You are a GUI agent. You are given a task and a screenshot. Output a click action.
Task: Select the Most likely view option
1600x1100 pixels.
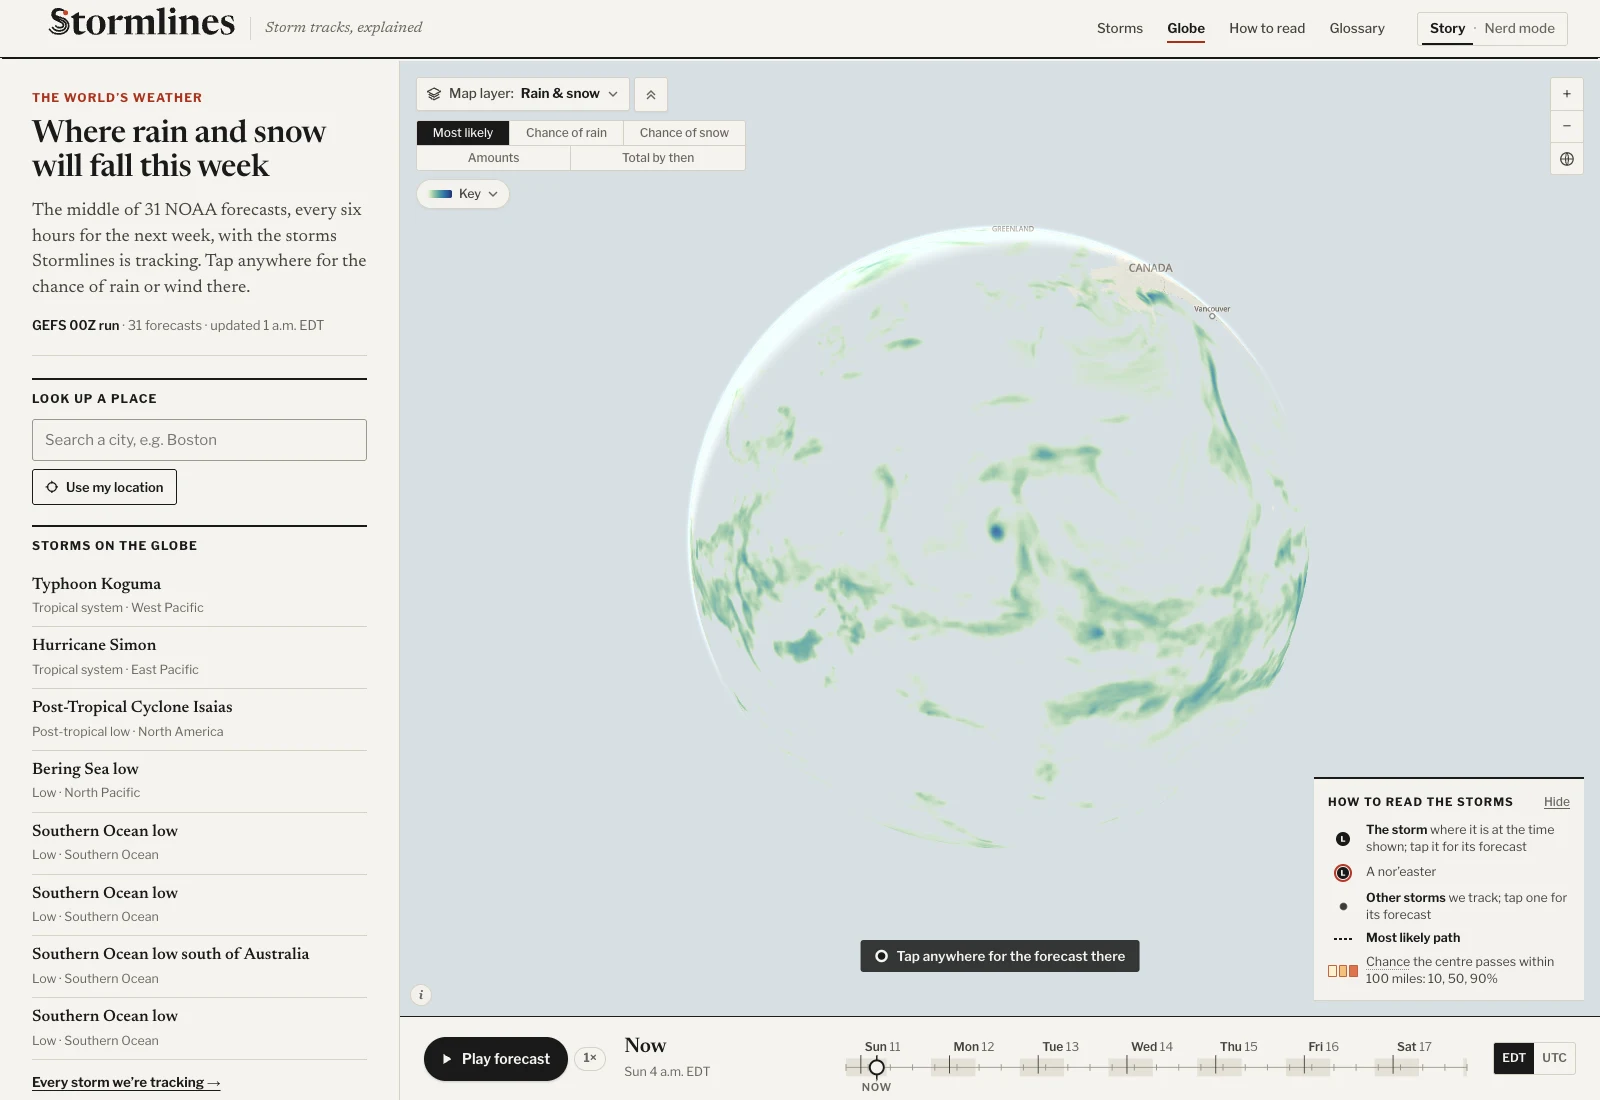(463, 133)
